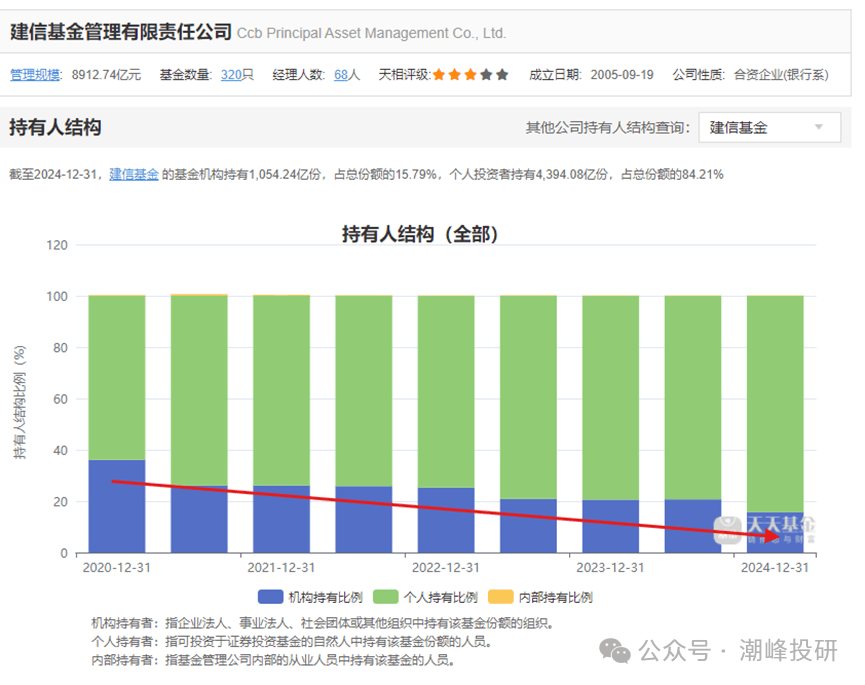The height and width of the screenshot is (685, 865).
Task: Click the green bar for 2020-12-31
Action: click(117, 378)
